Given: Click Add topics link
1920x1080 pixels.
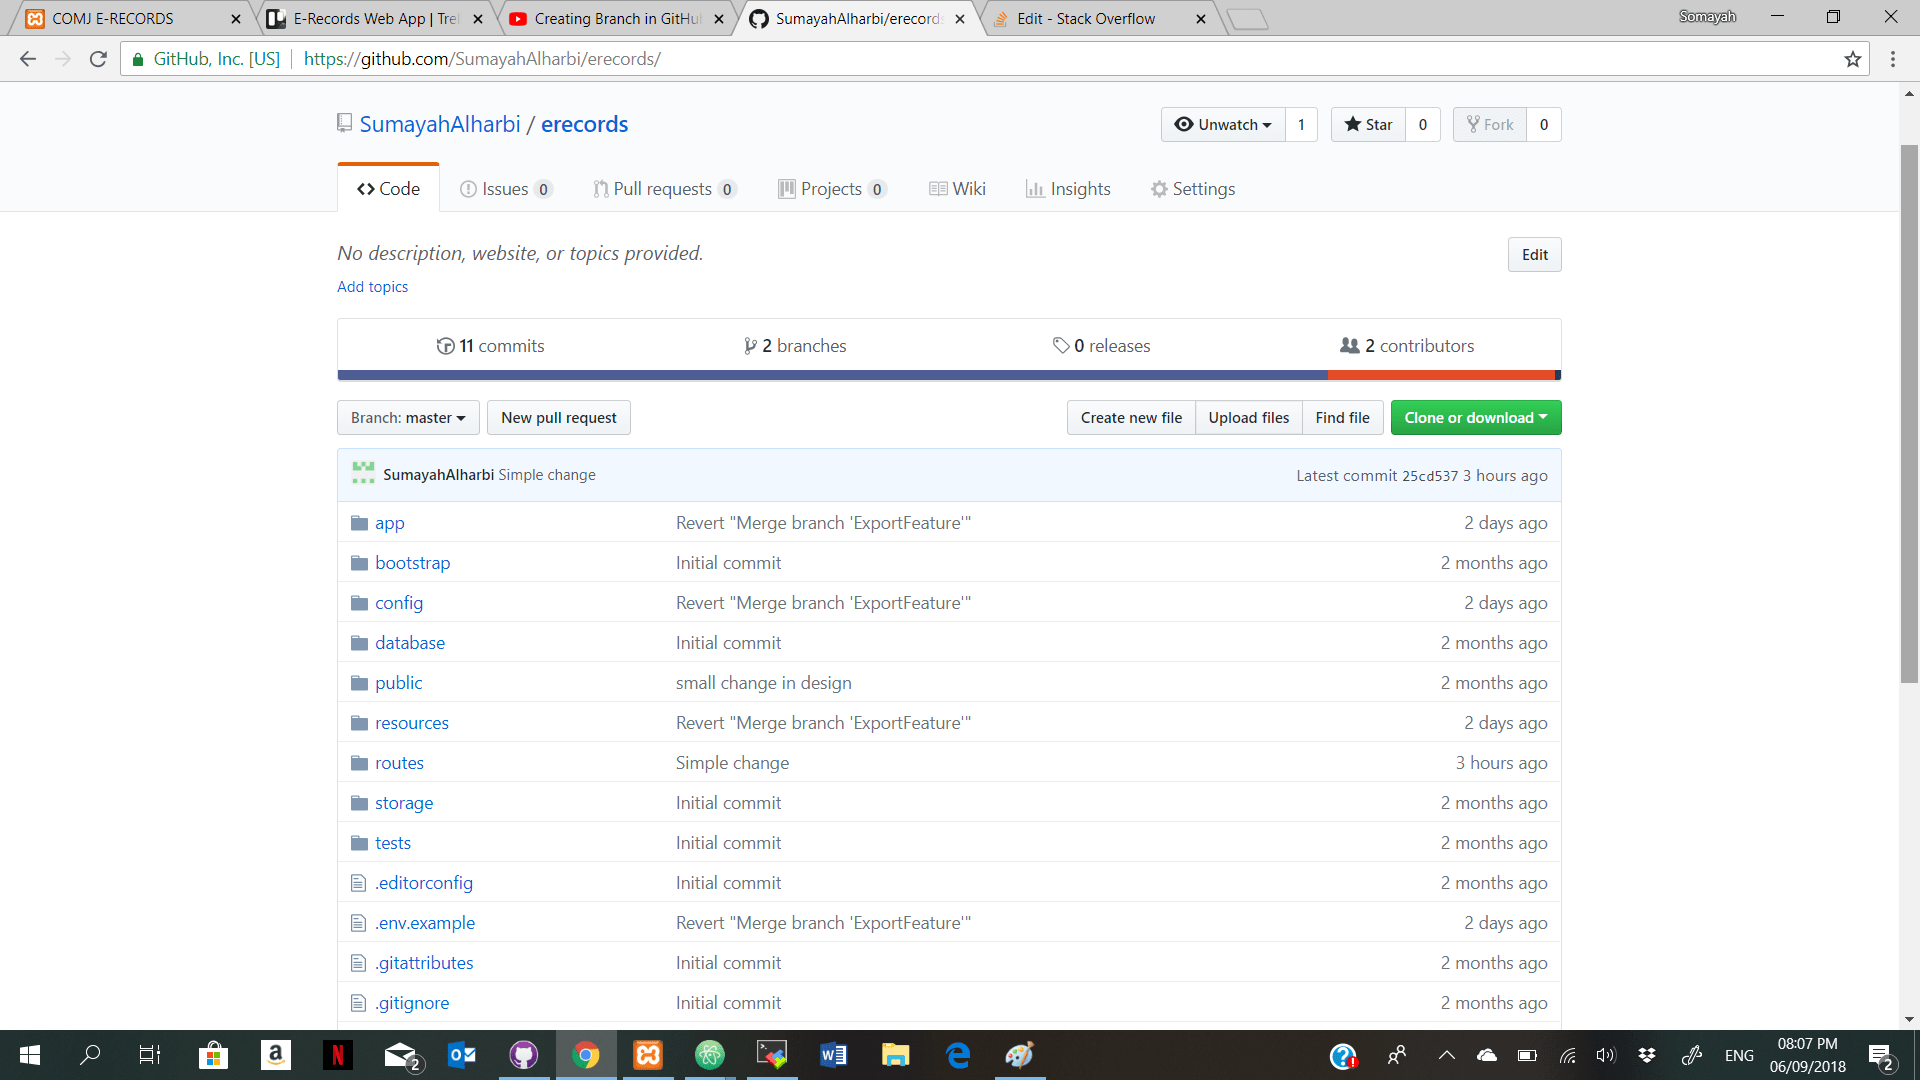Looking at the screenshot, I should pyautogui.click(x=373, y=287).
